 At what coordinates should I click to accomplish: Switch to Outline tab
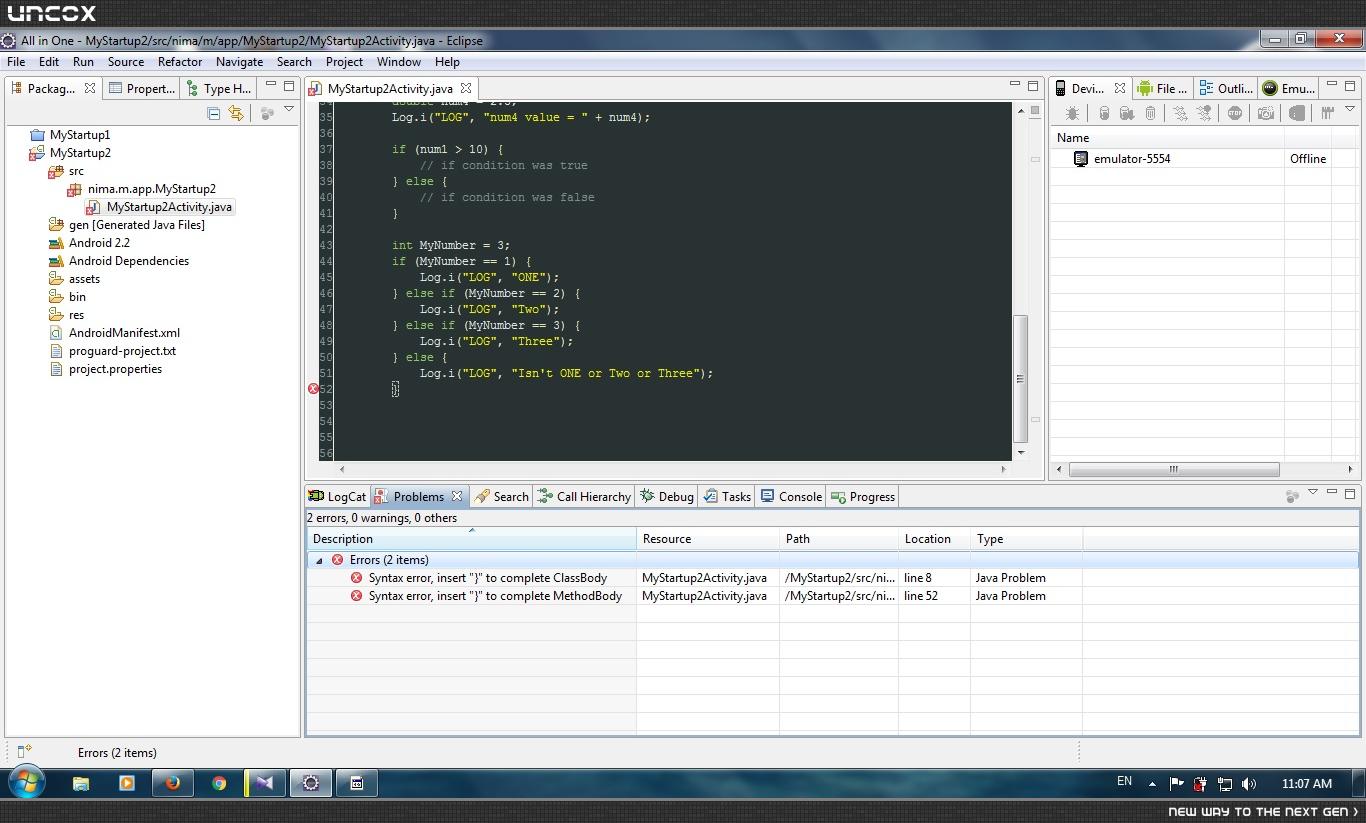[x=1226, y=88]
